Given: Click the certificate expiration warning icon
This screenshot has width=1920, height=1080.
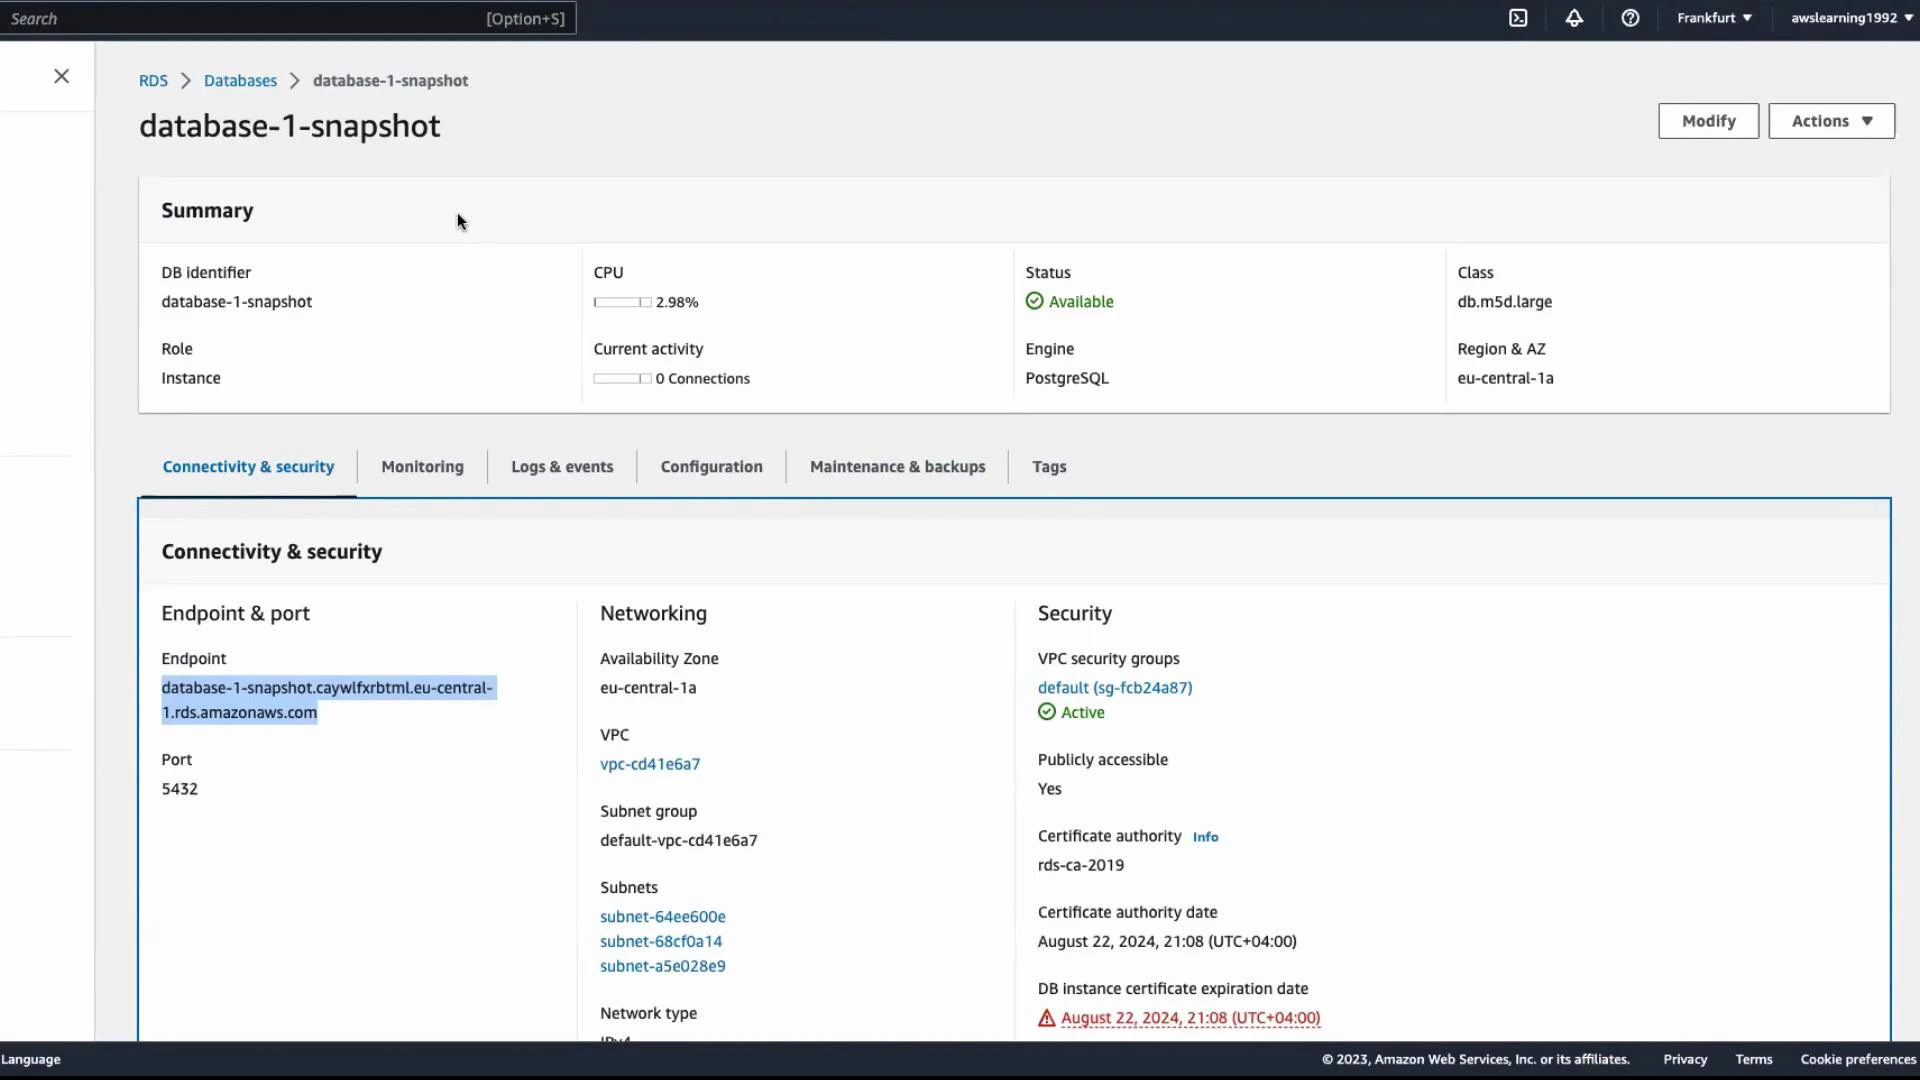Looking at the screenshot, I should click(x=1046, y=1017).
